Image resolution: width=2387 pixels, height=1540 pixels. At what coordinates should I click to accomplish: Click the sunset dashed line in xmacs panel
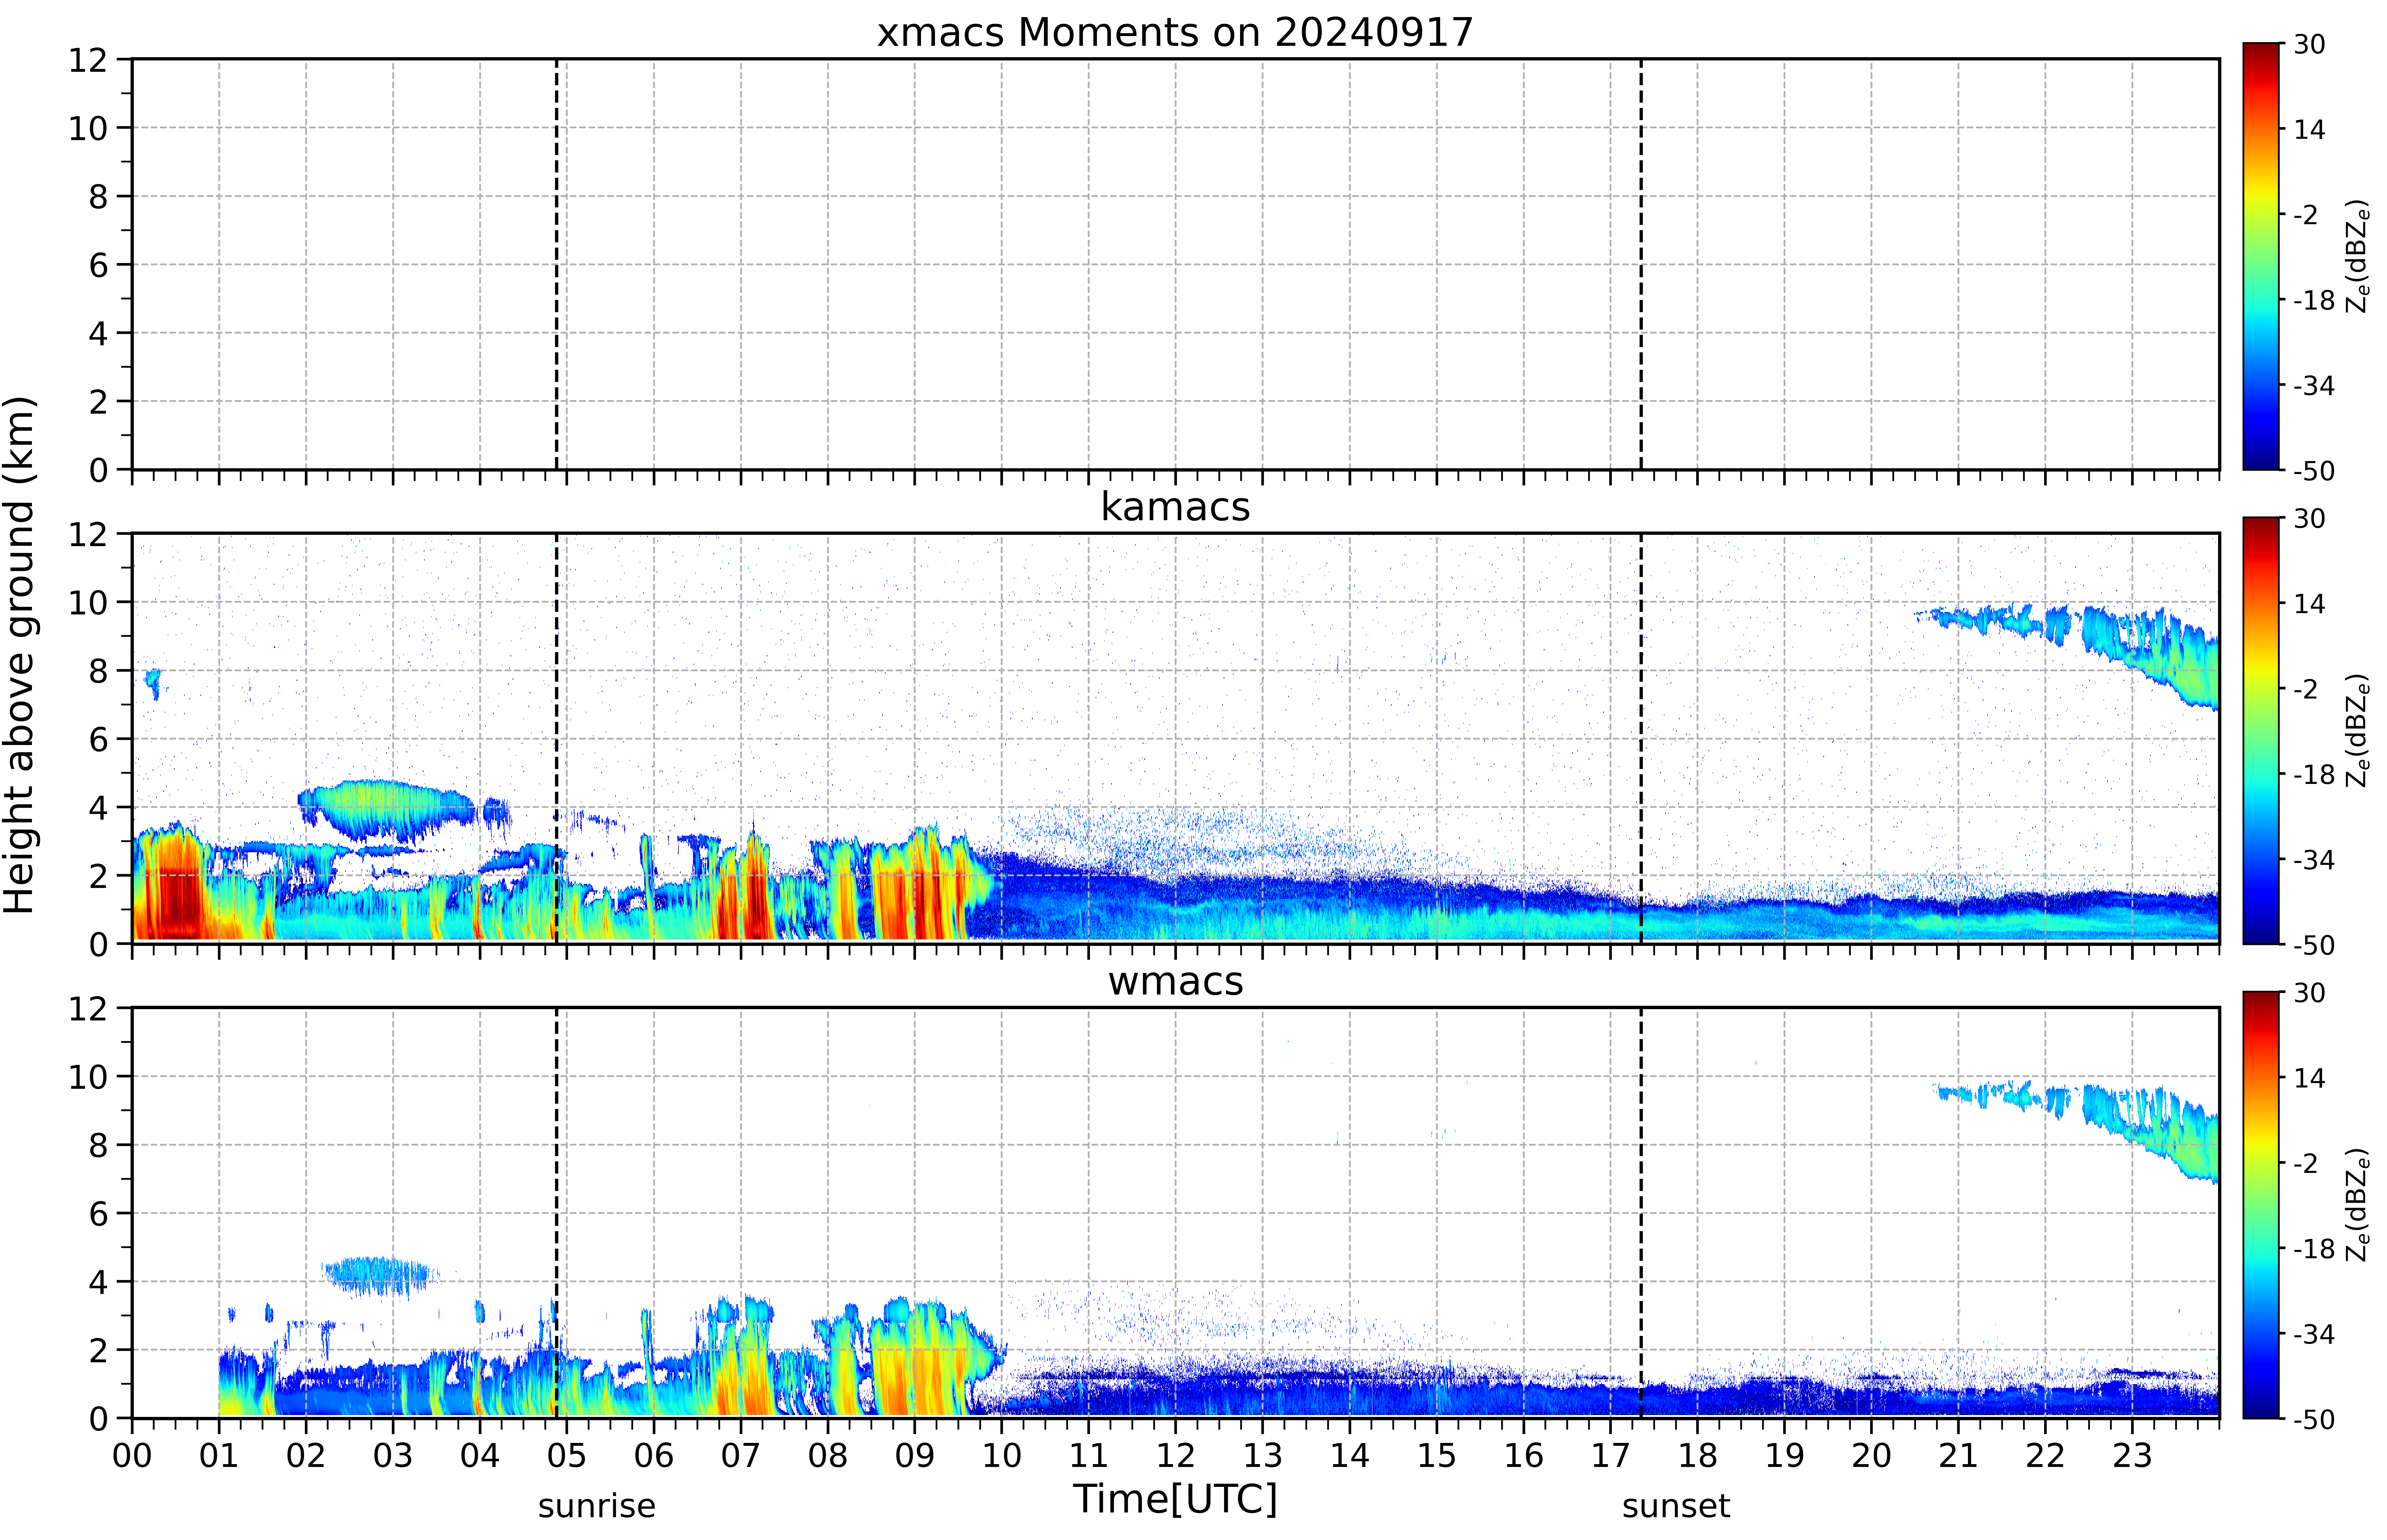pos(1641,264)
